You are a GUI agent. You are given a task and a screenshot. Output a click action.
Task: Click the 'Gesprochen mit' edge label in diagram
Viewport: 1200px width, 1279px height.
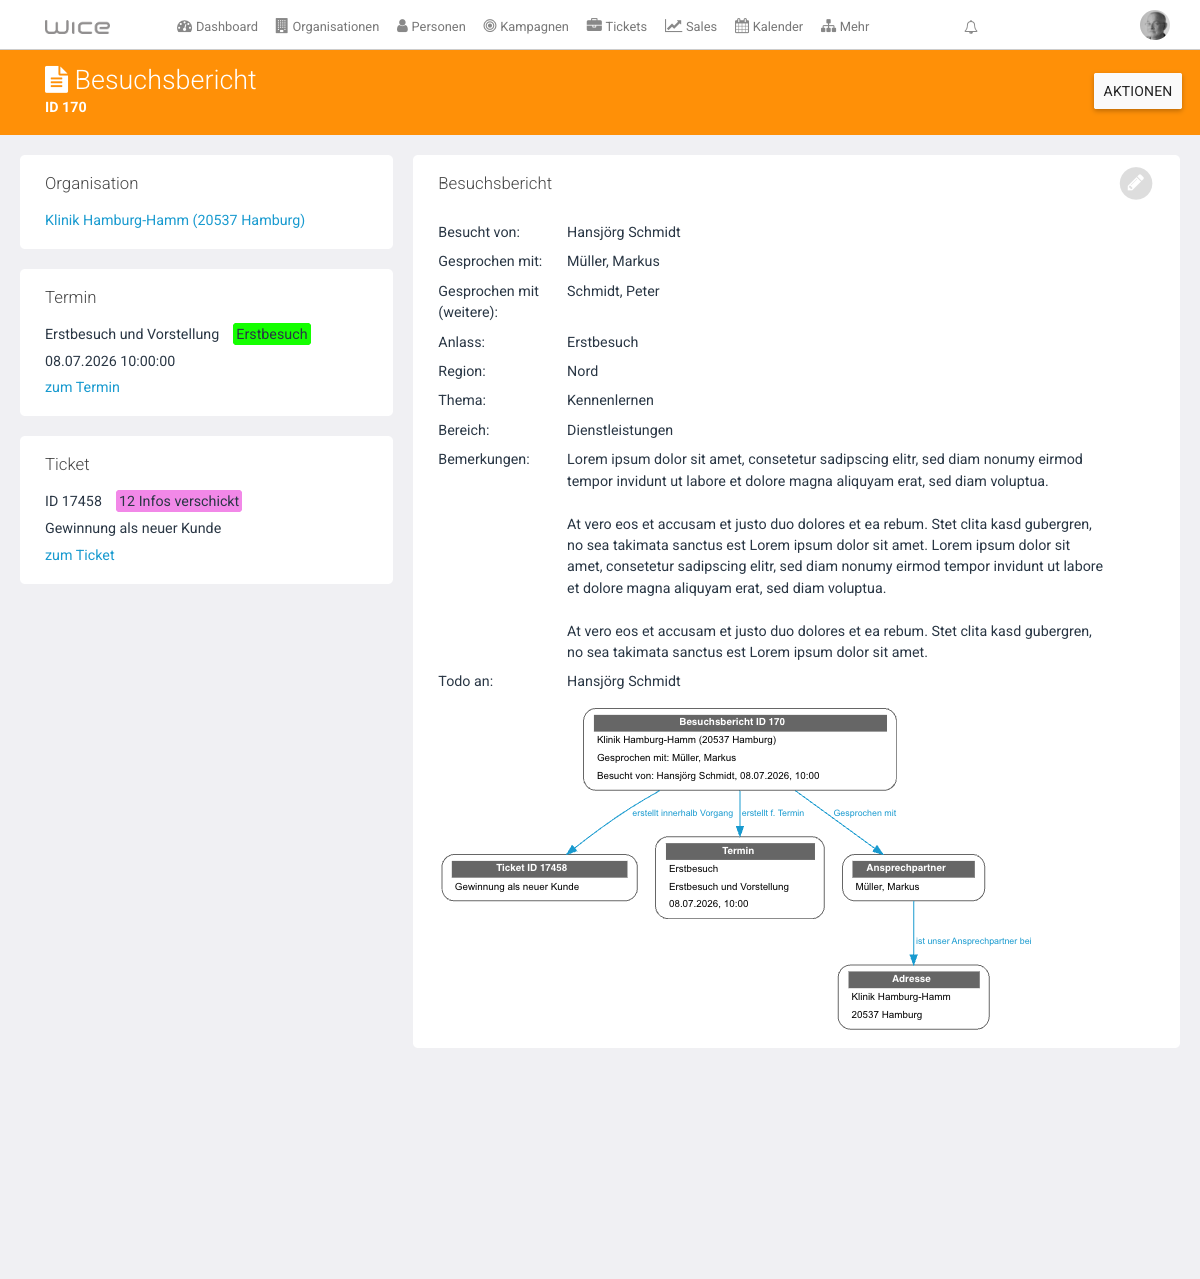click(x=865, y=813)
